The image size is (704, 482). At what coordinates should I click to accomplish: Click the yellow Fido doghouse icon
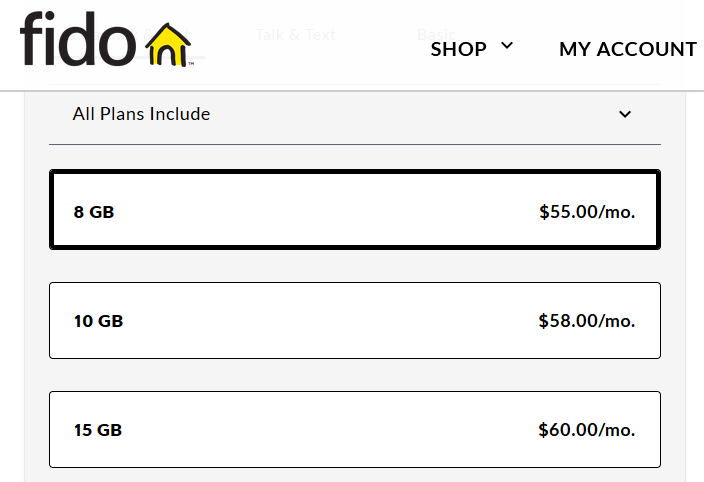[x=171, y=45]
